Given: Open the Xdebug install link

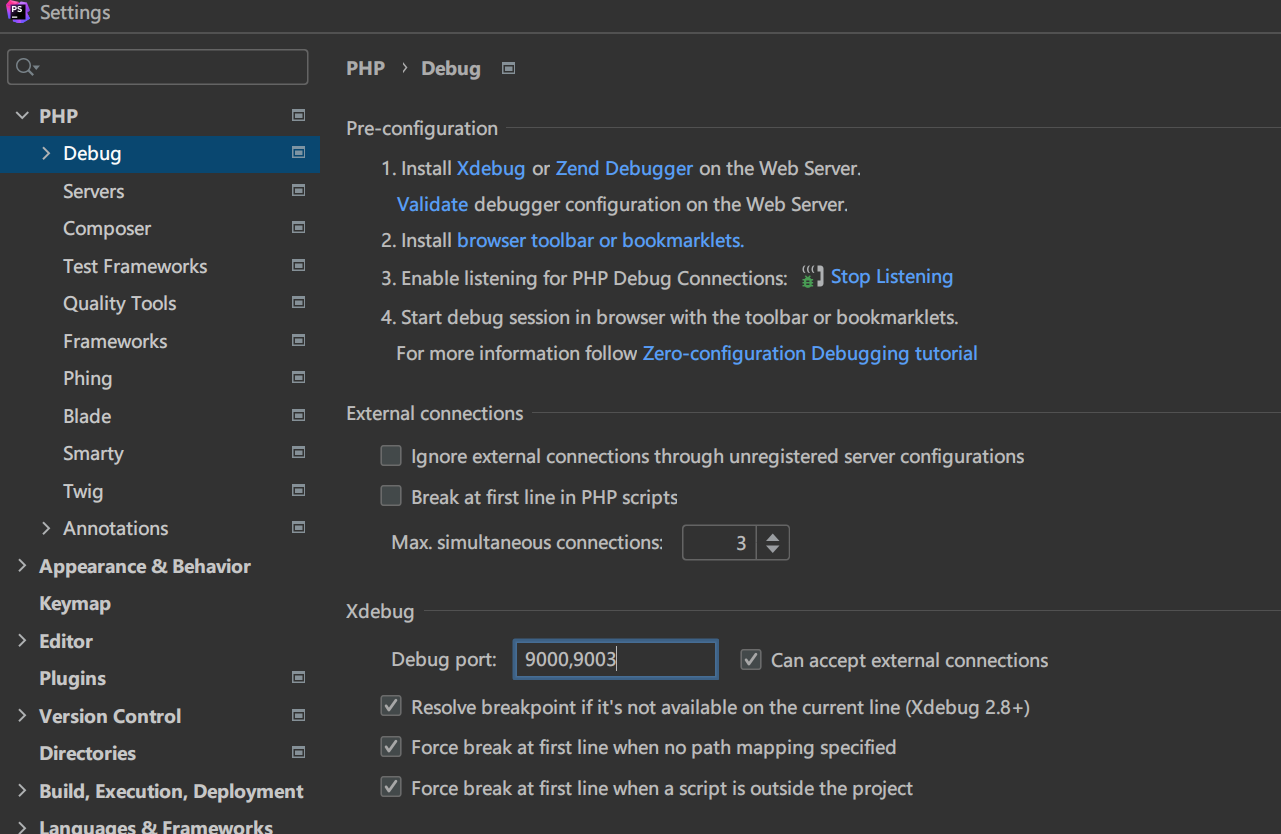Looking at the screenshot, I should click(x=491, y=168).
